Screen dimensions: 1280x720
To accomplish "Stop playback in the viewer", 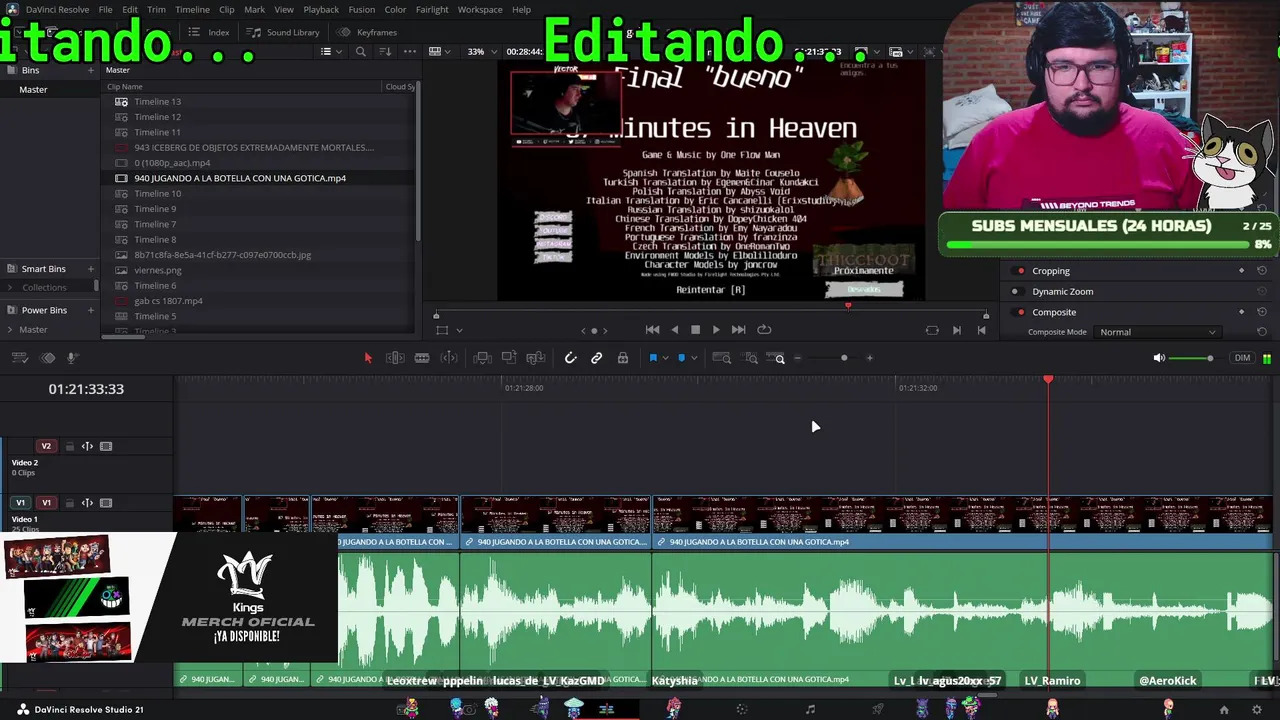I will [x=695, y=330].
